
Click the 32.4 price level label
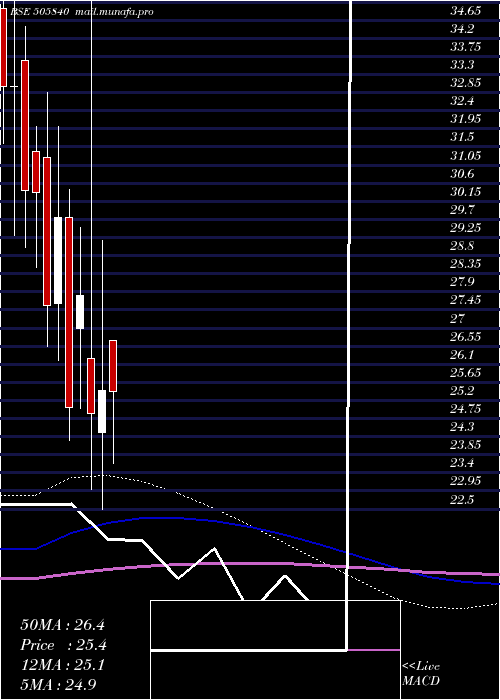(462, 101)
